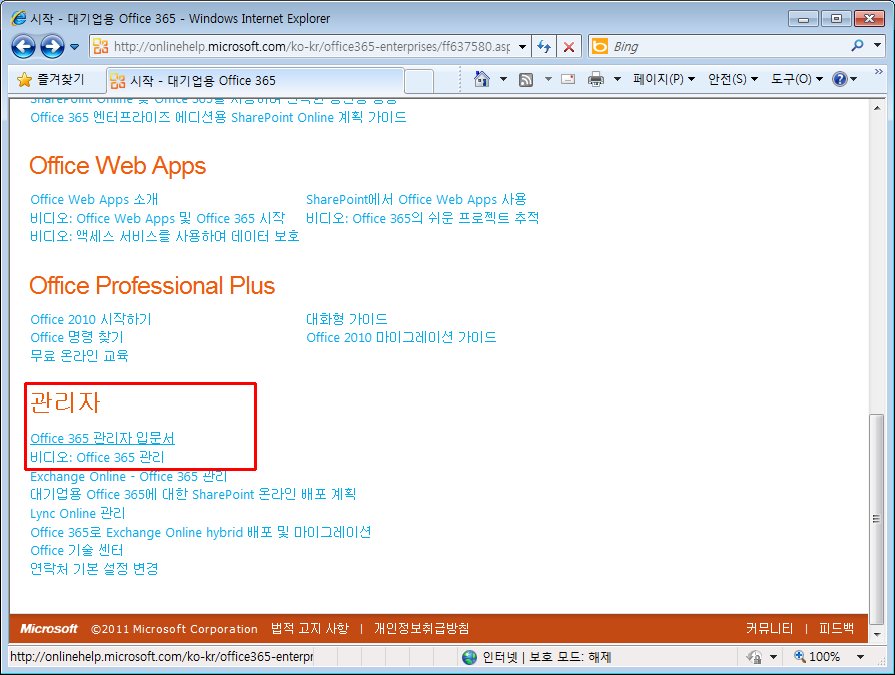The width and height of the screenshot is (895, 675).
Task: Open the SharePoint Online 계획 가이드 link
Action: pos(218,118)
